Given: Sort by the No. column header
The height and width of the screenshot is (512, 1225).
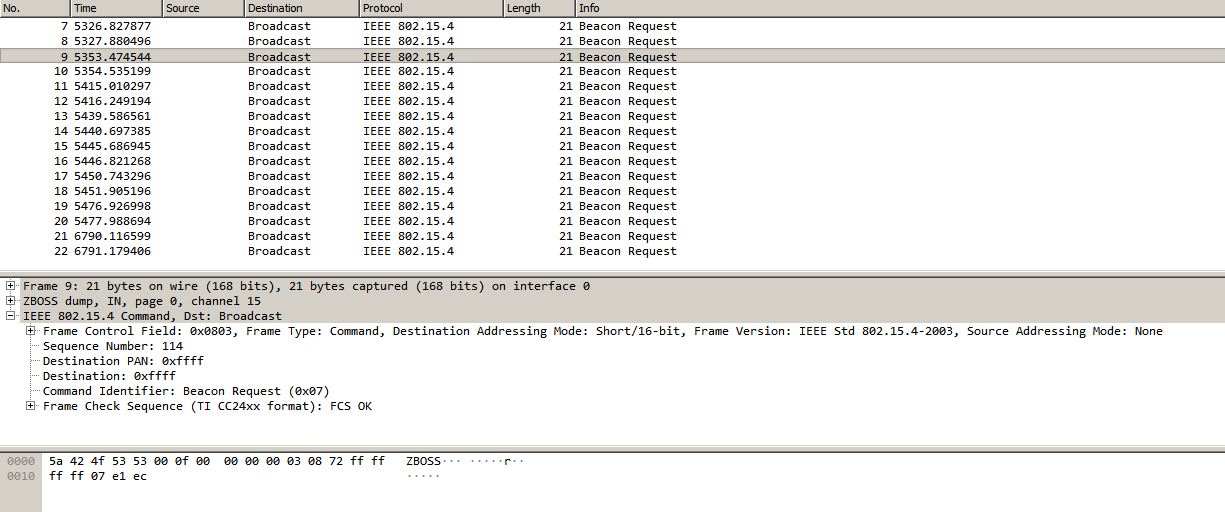Looking at the screenshot, I should coord(35,8).
